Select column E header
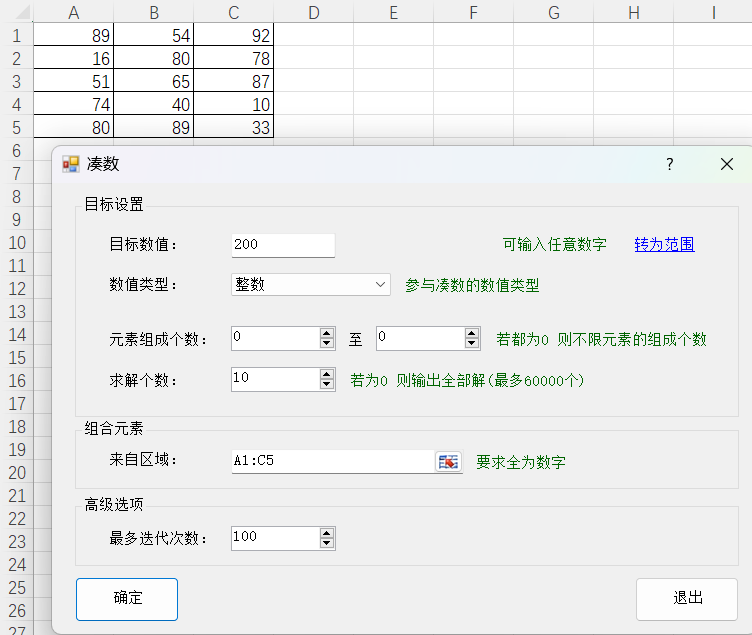This screenshot has width=752, height=635. 394,12
